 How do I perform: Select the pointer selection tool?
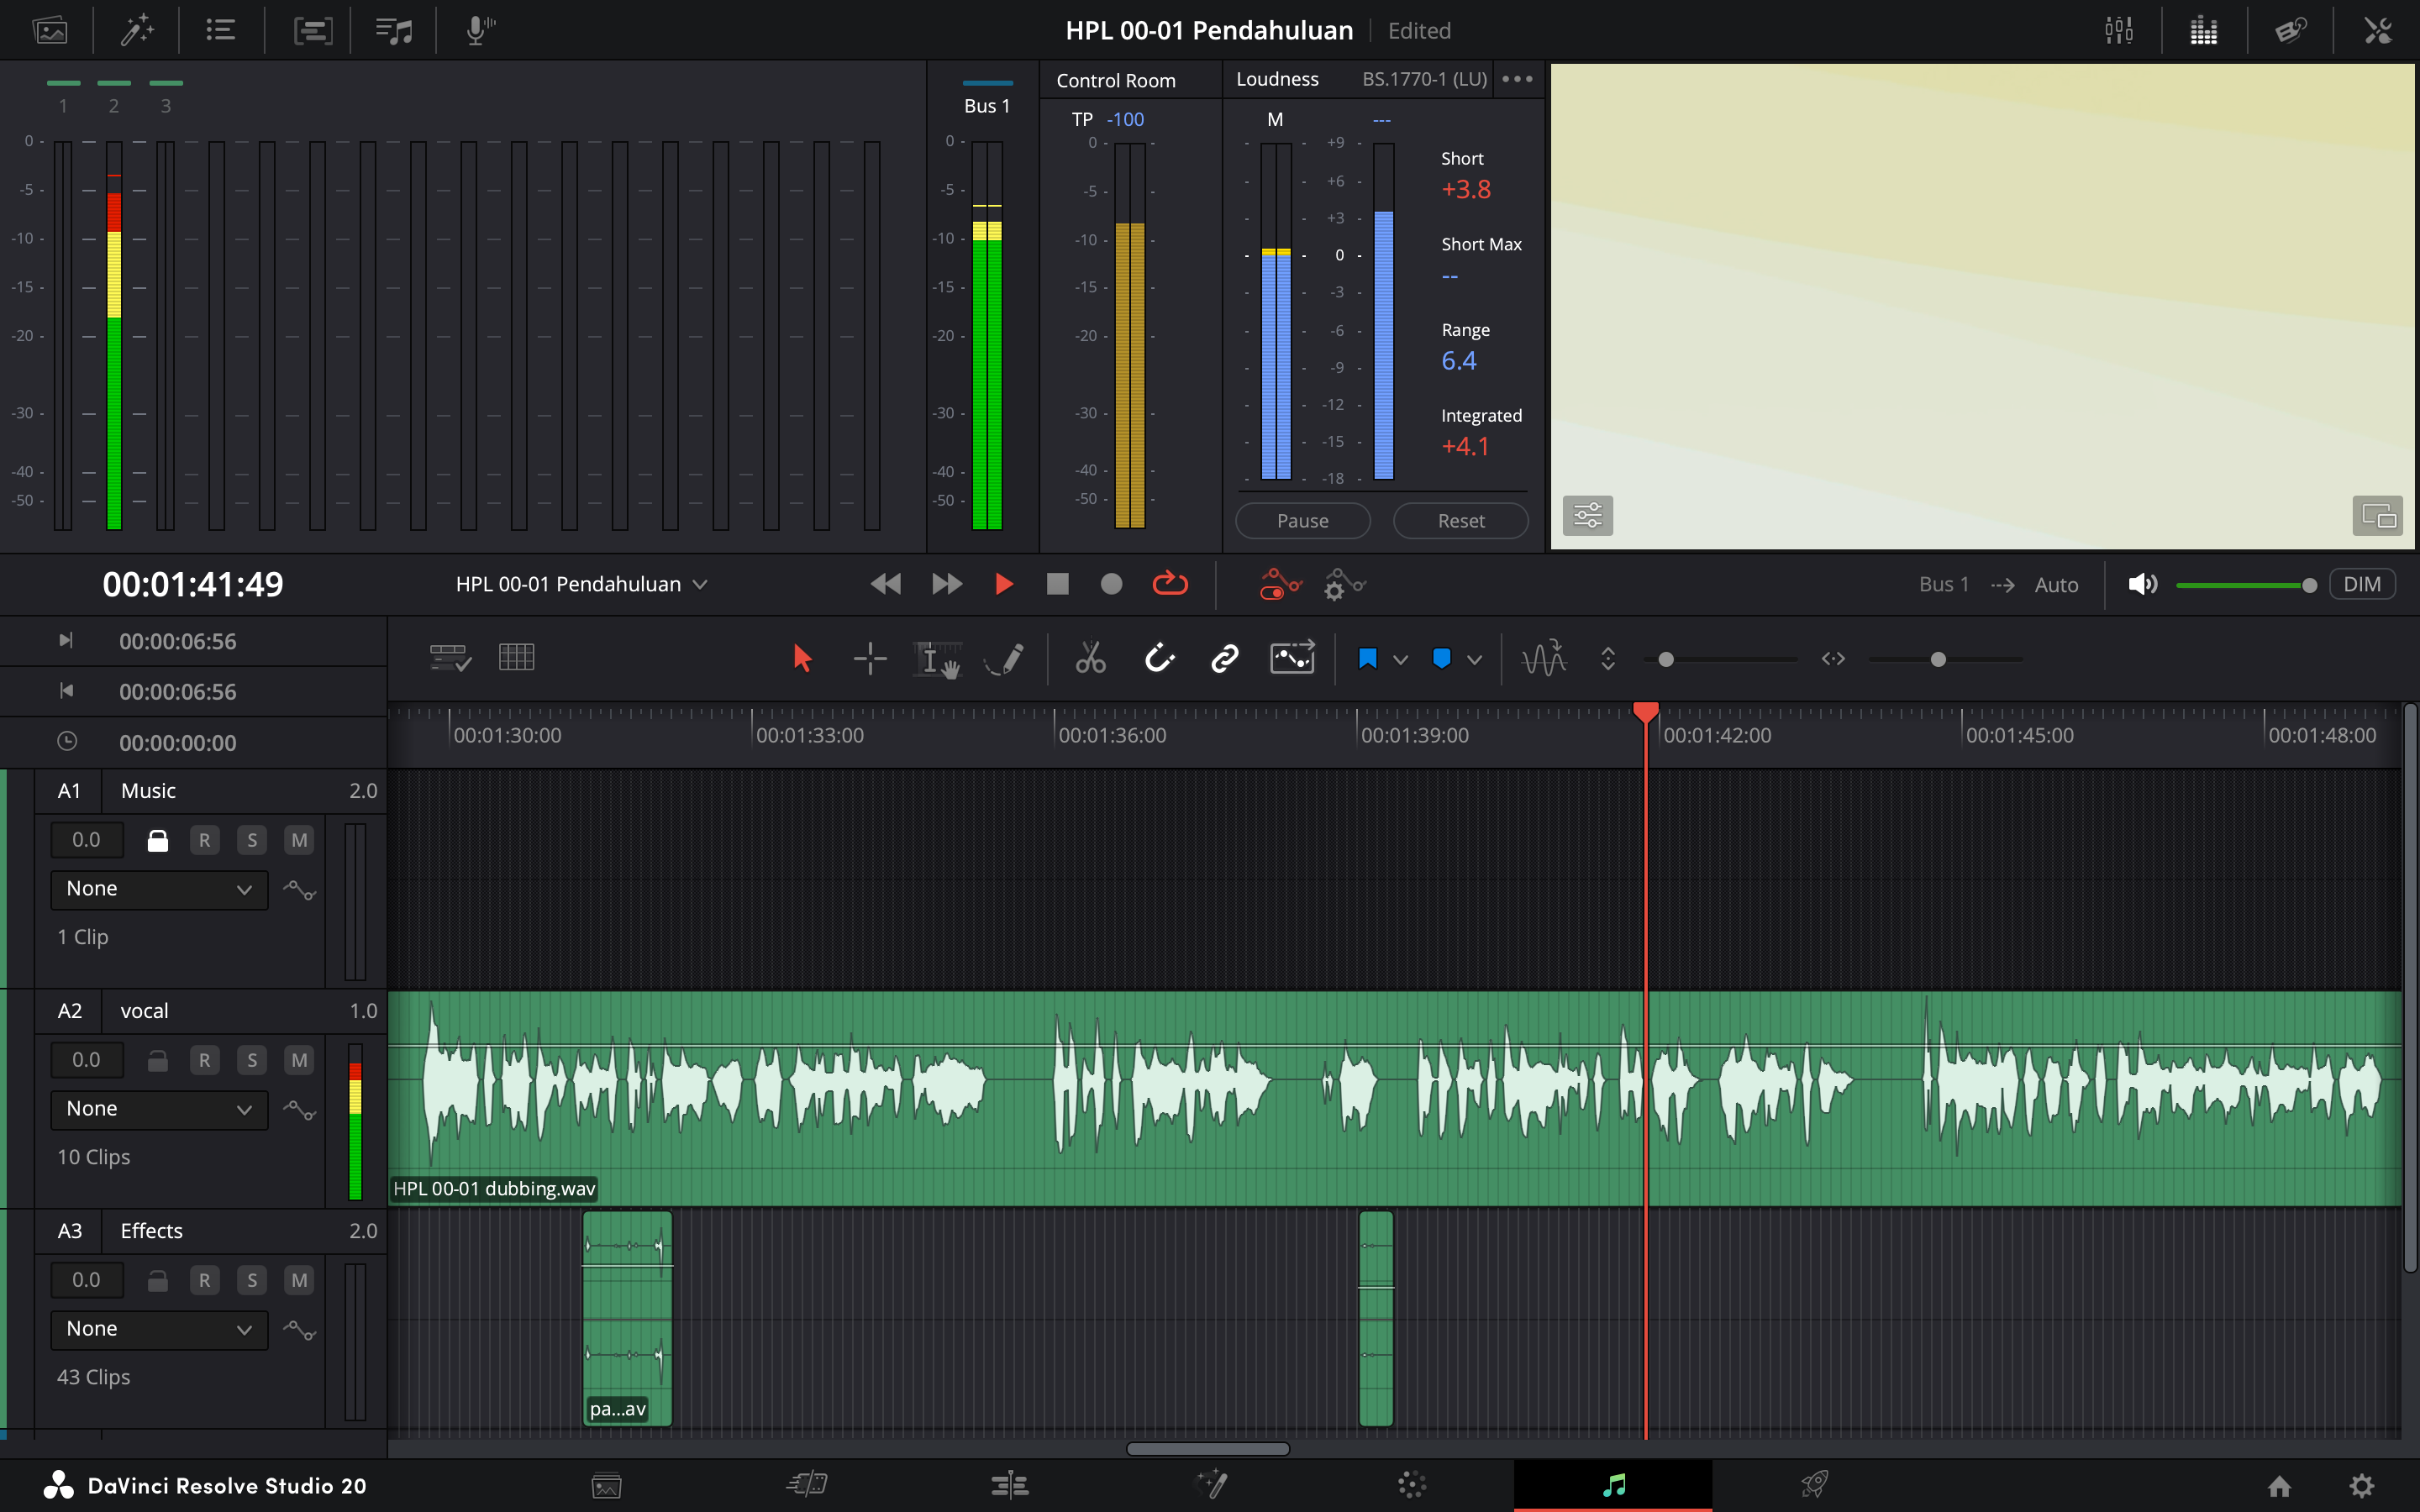801,658
